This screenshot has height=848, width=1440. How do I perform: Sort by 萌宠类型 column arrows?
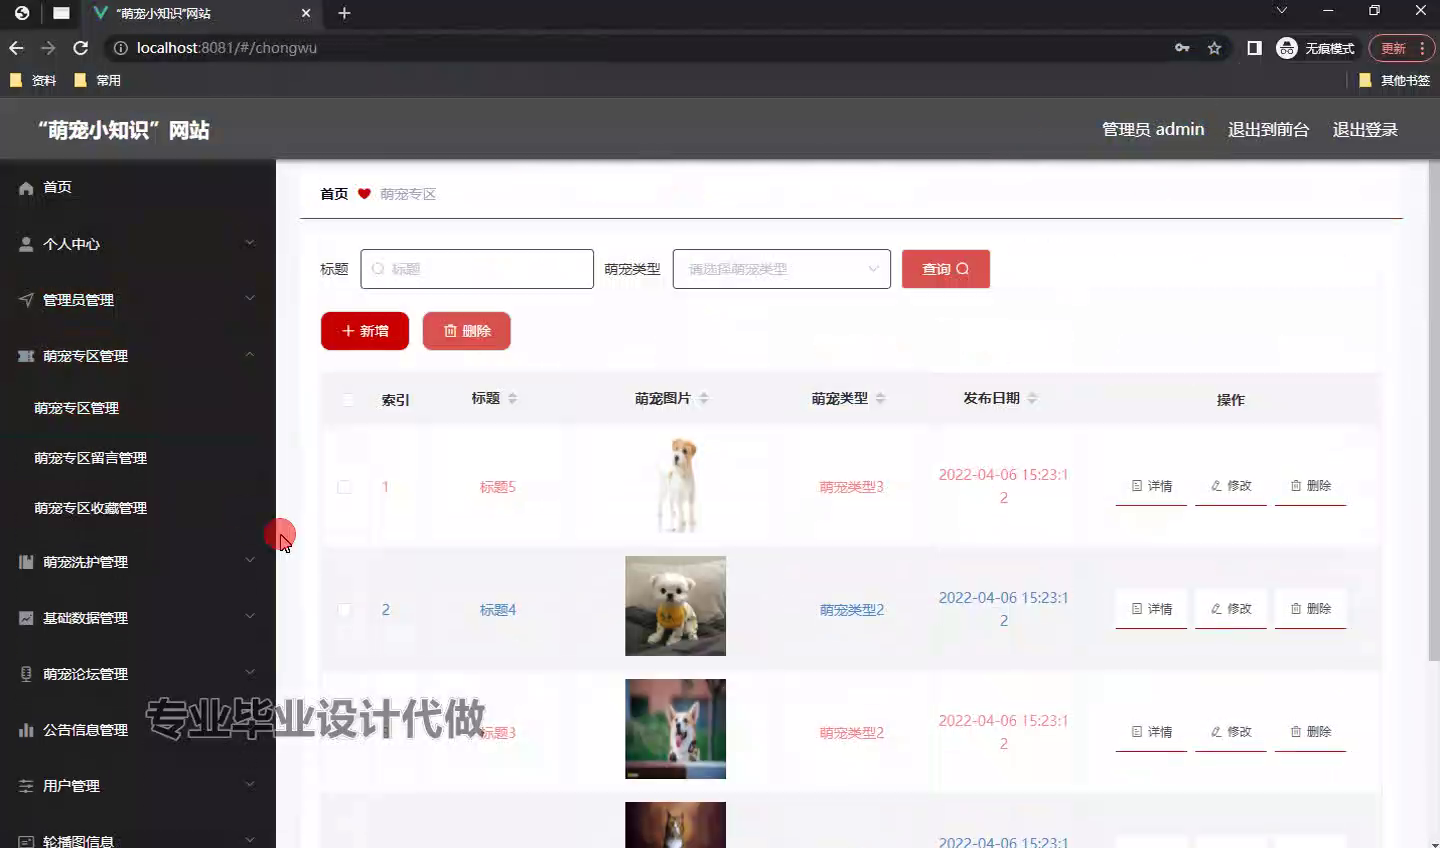click(x=880, y=398)
